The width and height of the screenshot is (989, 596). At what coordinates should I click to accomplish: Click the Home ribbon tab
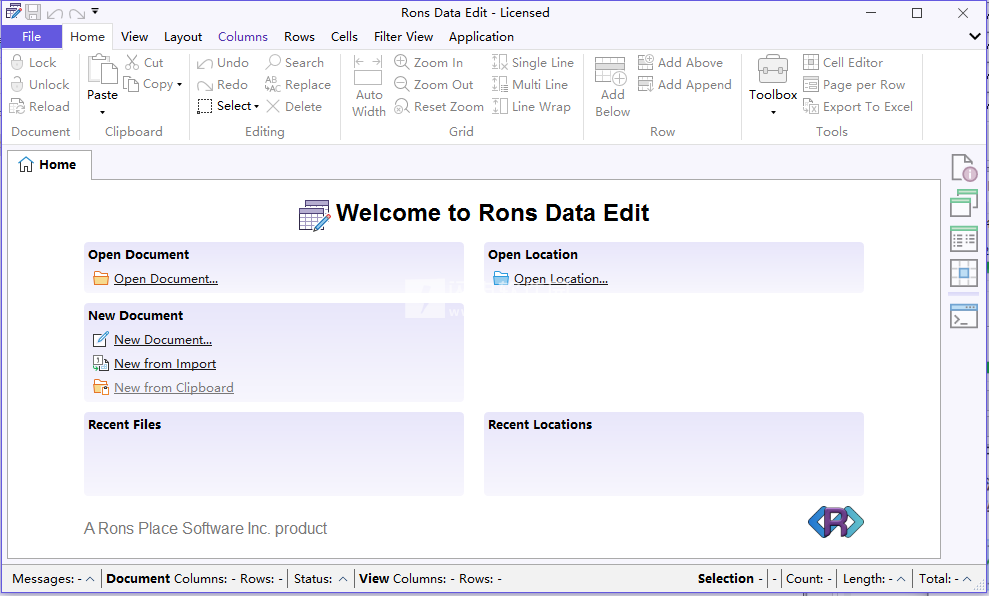click(x=87, y=37)
